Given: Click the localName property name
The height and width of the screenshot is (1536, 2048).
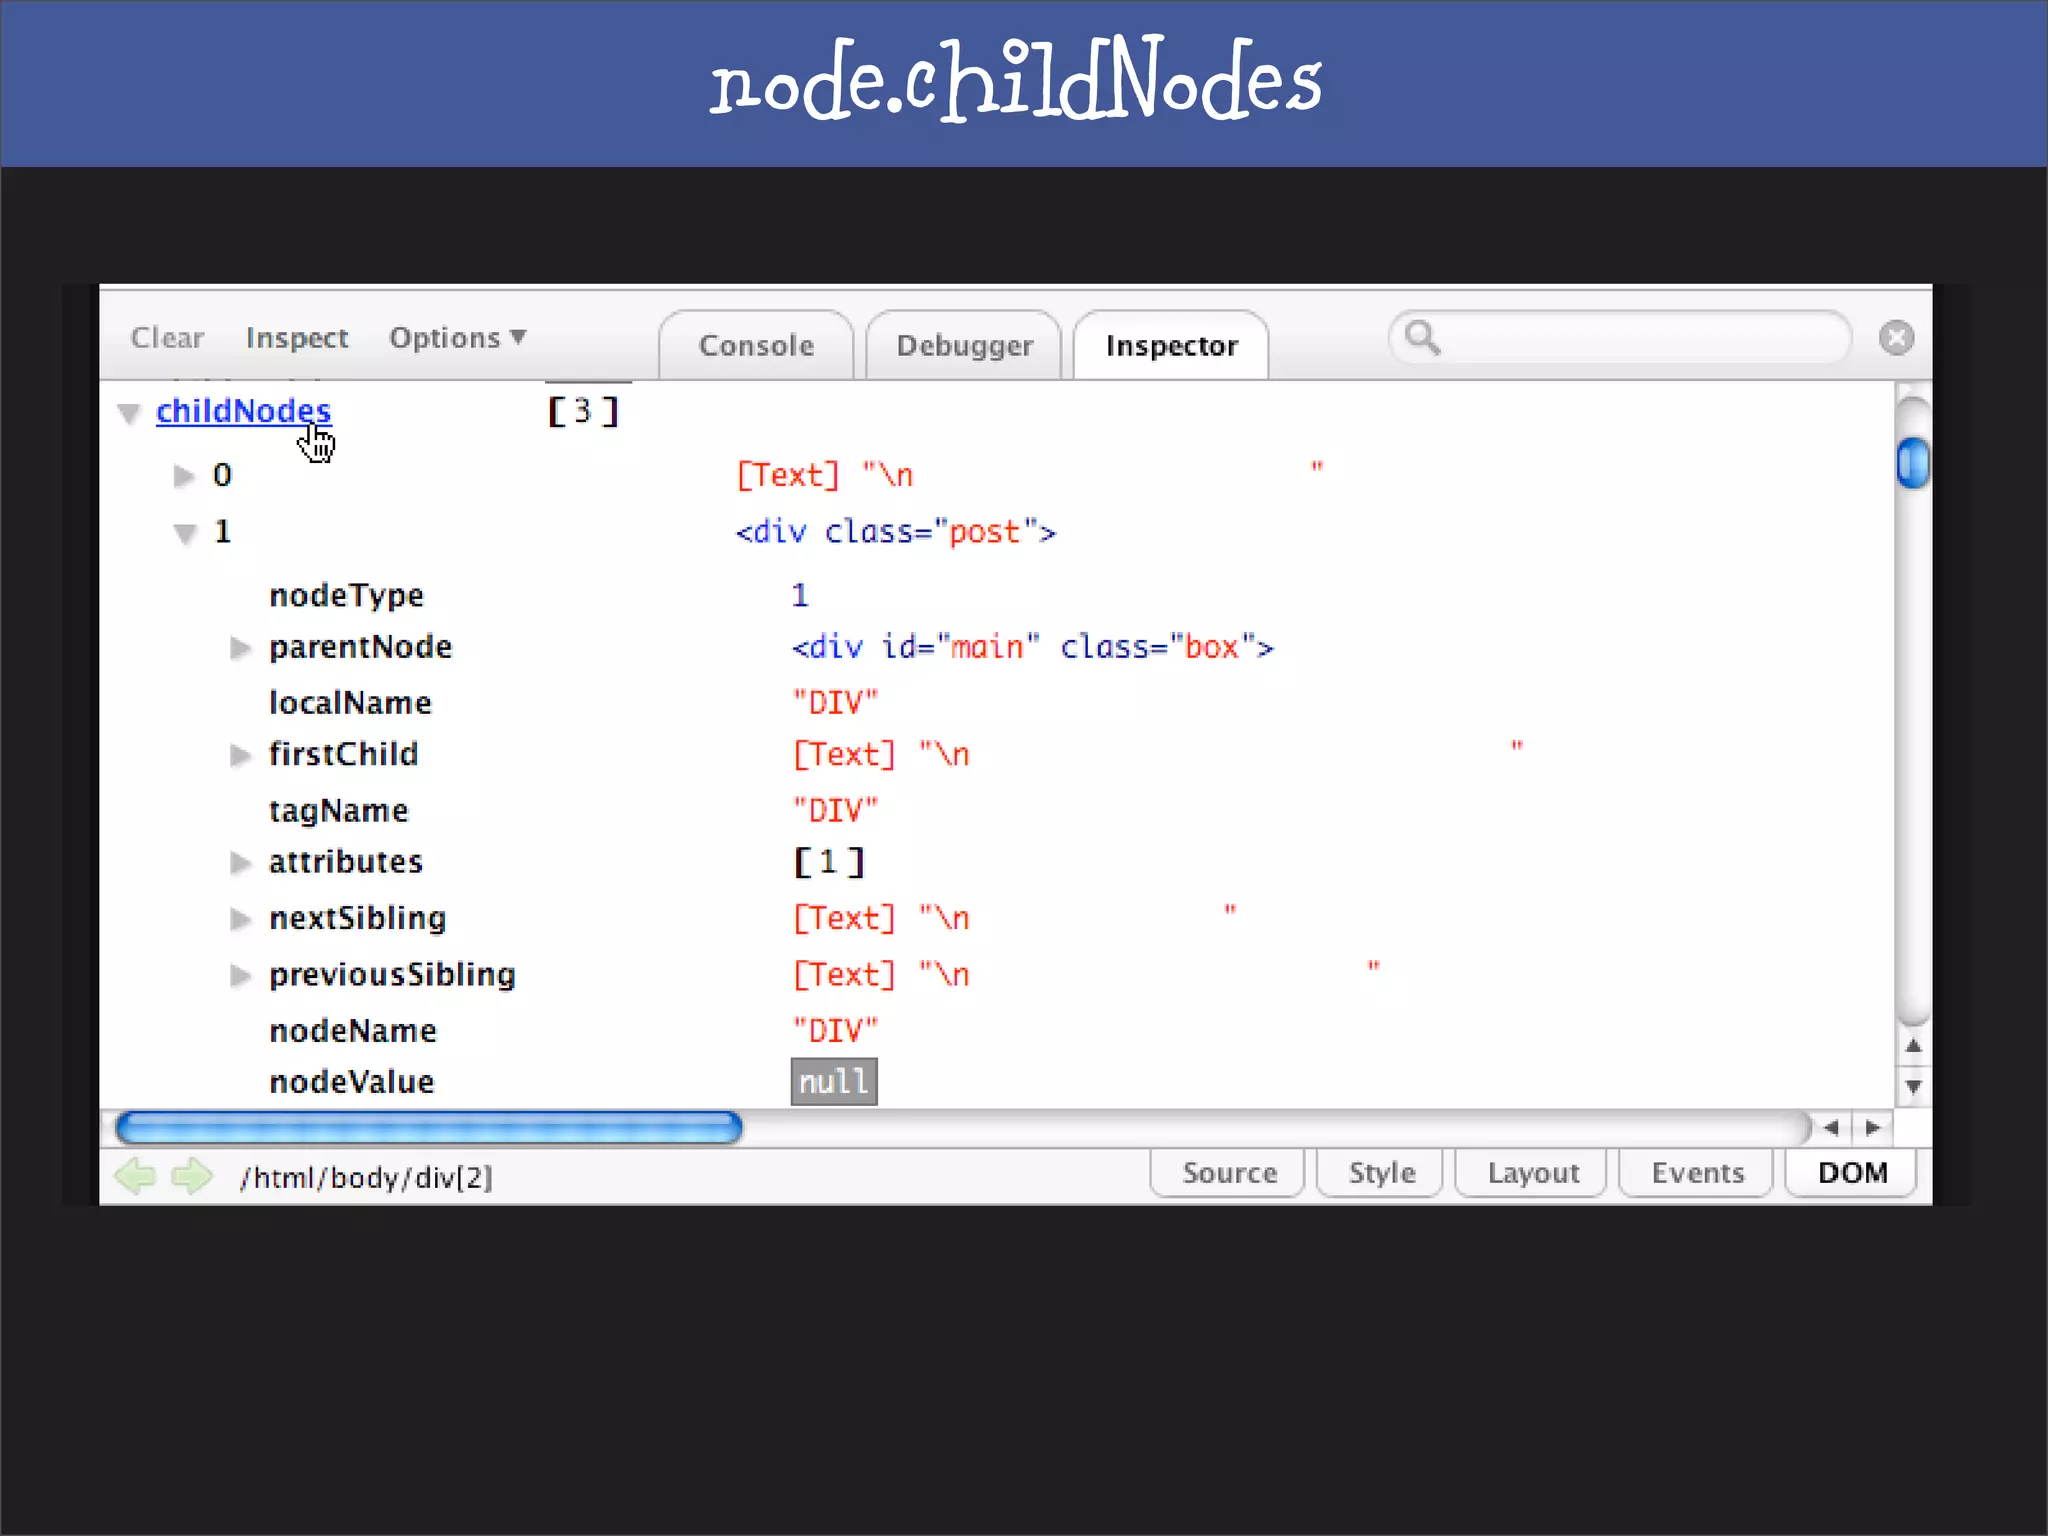Looking at the screenshot, I should coord(350,703).
